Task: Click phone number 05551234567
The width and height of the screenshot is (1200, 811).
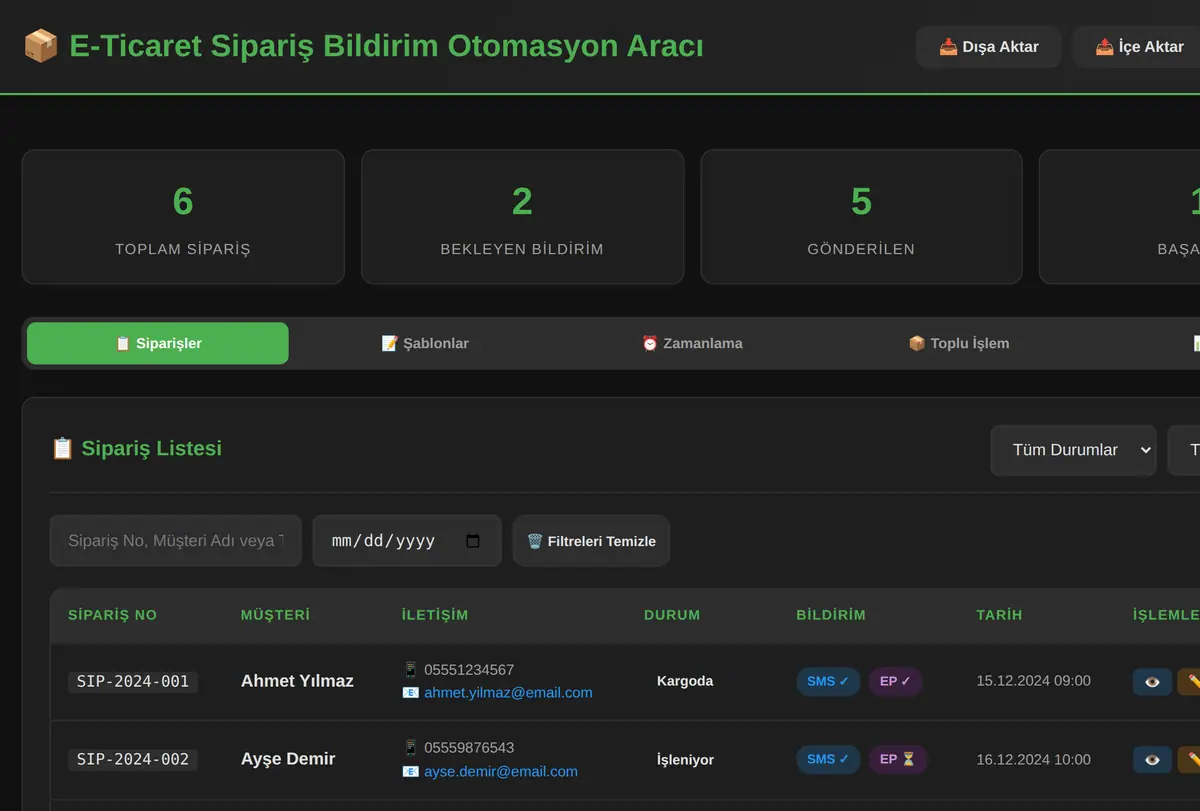Action: pyautogui.click(x=469, y=670)
